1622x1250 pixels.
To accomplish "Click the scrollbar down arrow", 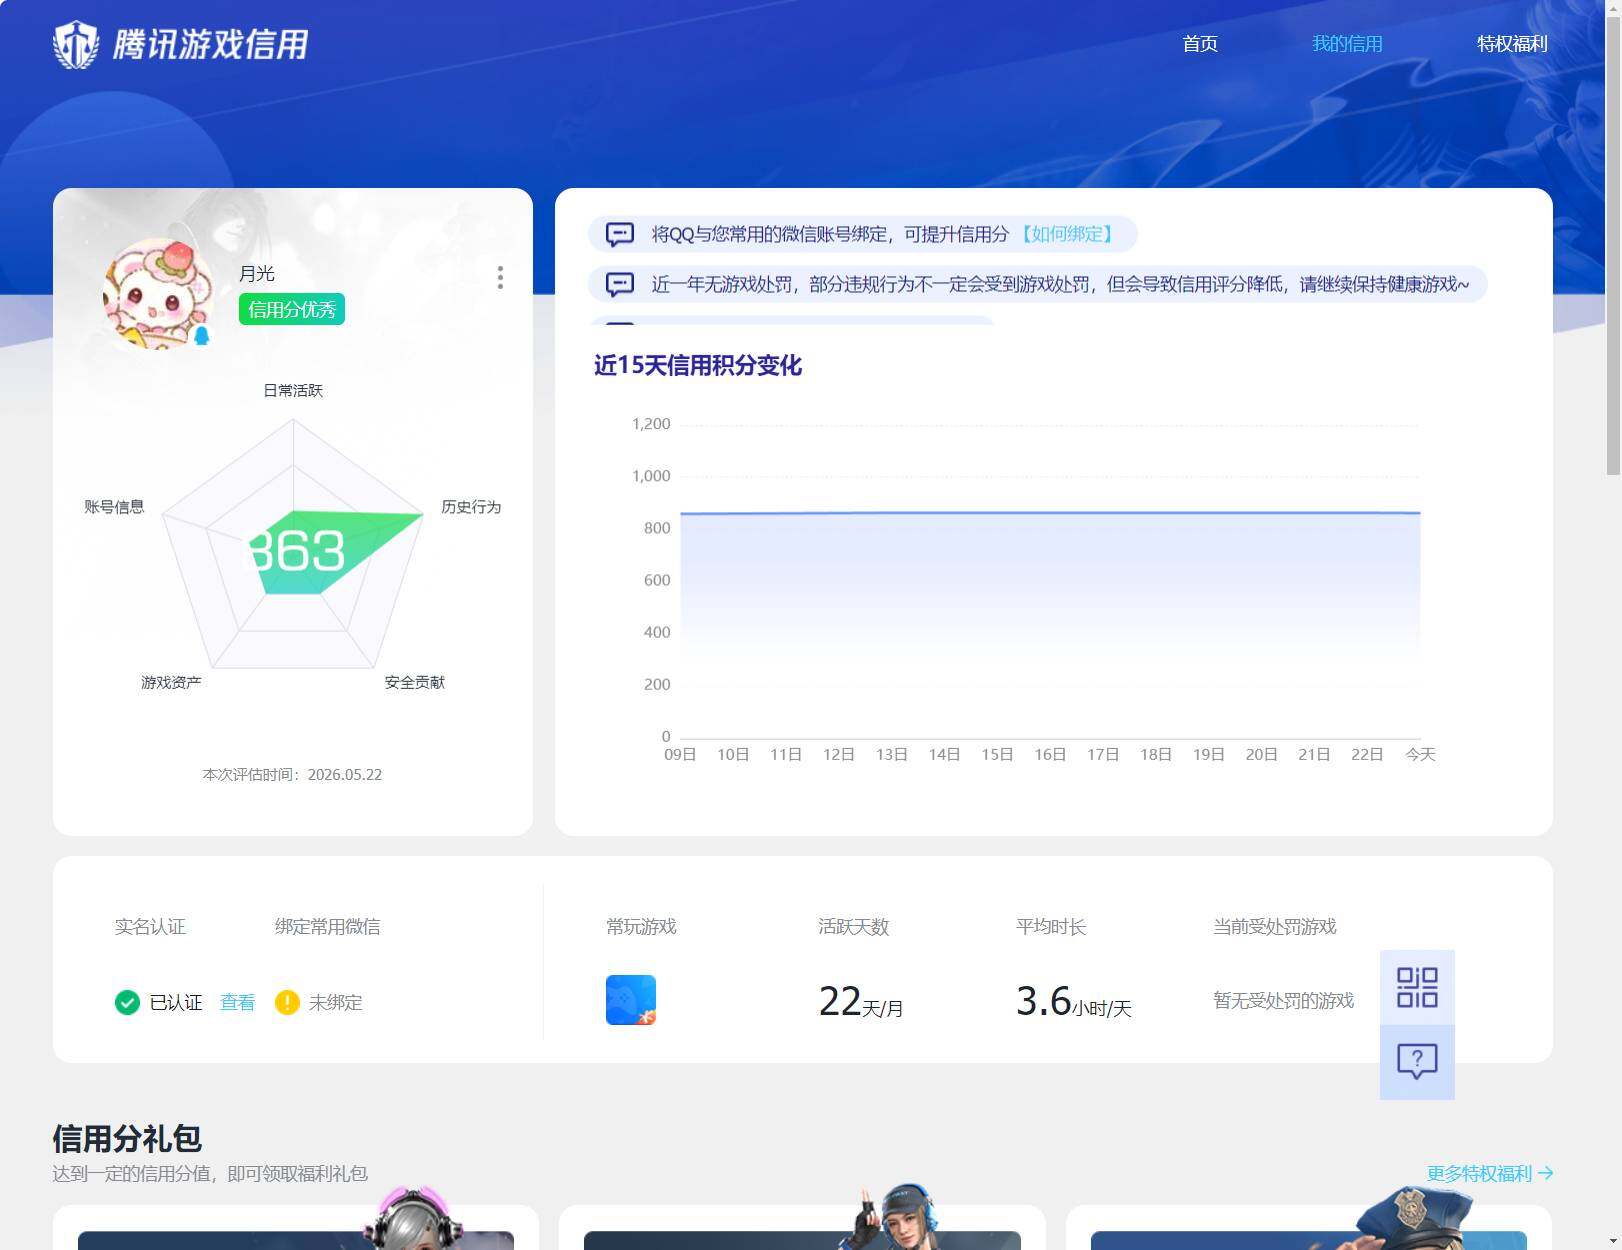I will point(1613,1242).
